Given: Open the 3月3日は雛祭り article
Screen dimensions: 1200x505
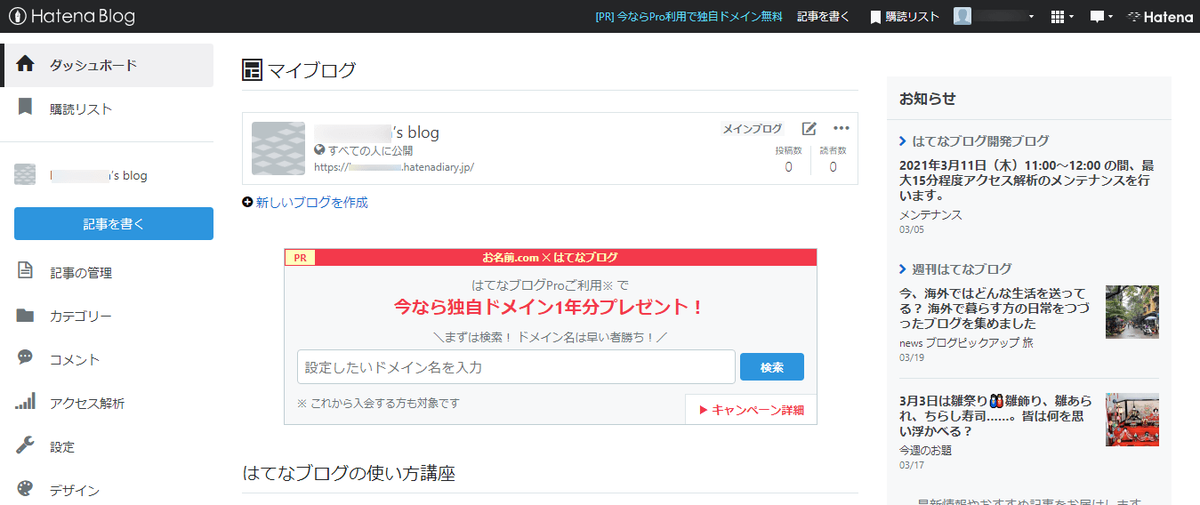Looking at the screenshot, I should (x=996, y=416).
